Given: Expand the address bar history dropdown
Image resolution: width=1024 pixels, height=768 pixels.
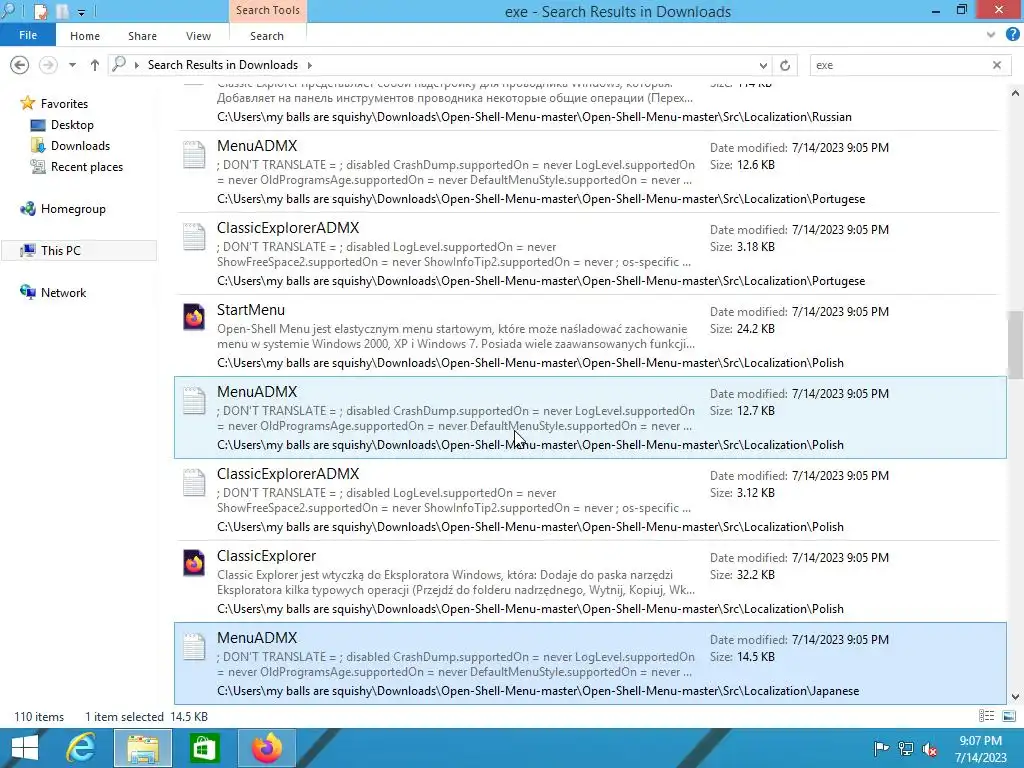Looking at the screenshot, I should click(x=763, y=65).
